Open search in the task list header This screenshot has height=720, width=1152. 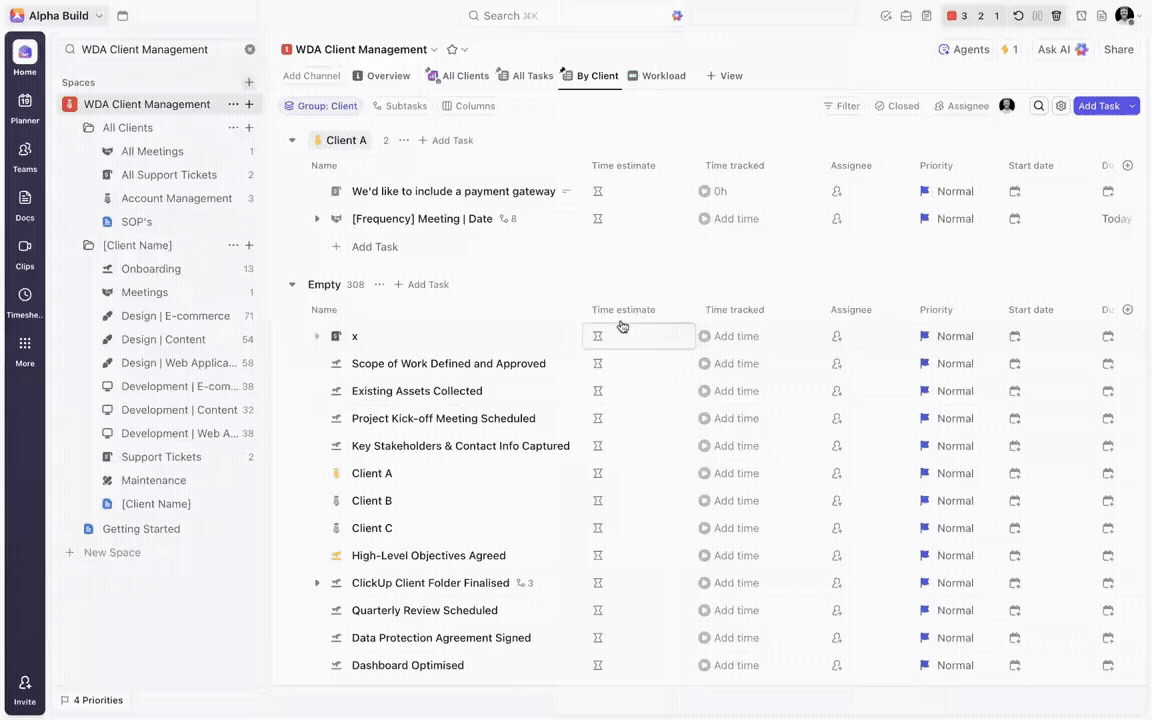1039,106
